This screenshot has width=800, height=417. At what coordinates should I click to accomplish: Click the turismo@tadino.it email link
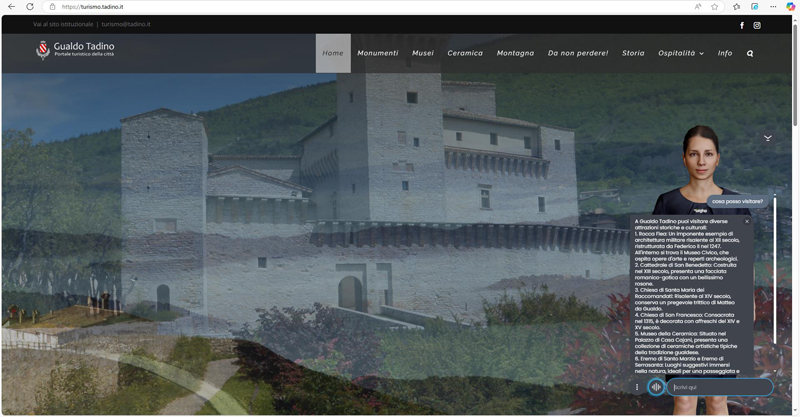click(x=126, y=24)
